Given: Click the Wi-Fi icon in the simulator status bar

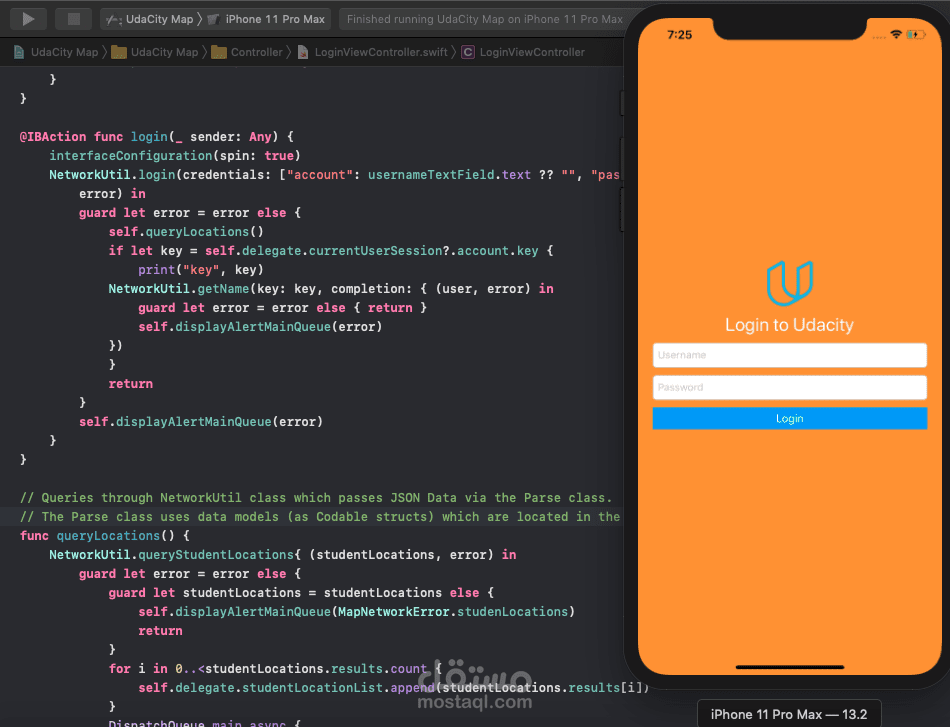Looking at the screenshot, I should (896, 35).
